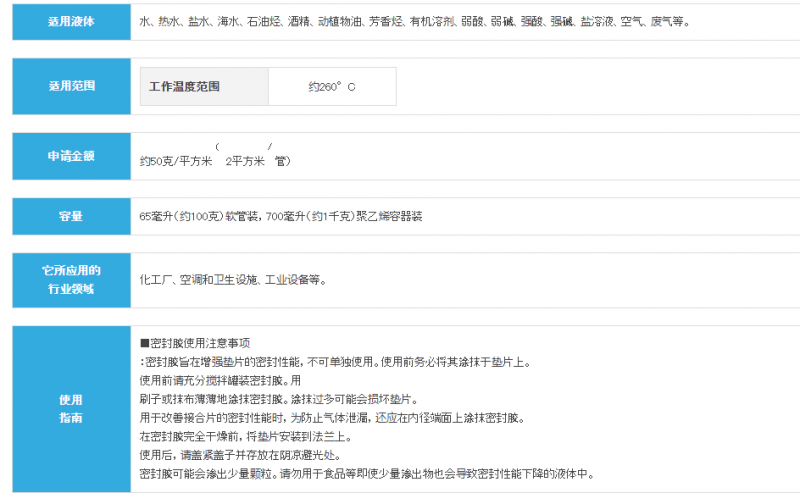Screen dimensions: 800x493
Task: Click the line 在密封胶完全干燥前 about flange installation
Action: coord(259,435)
